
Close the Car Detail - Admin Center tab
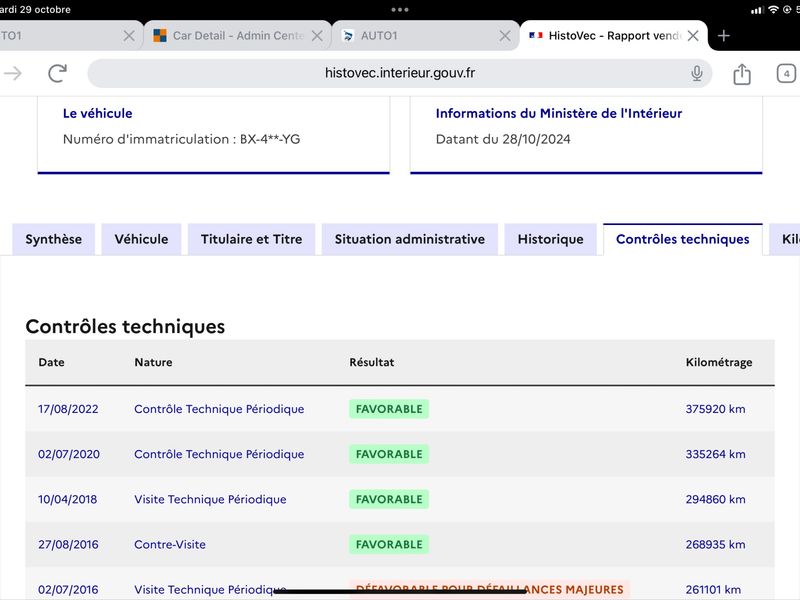pyautogui.click(x=317, y=36)
